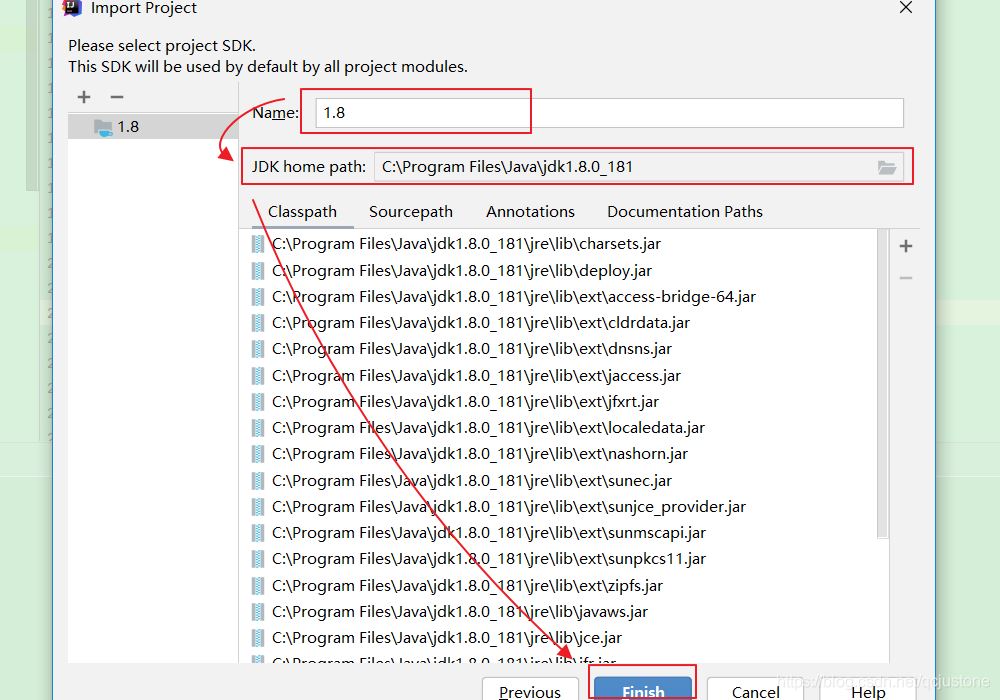Click the jar icon beside zipfs.jar
The width and height of the screenshot is (1000, 700).
[258, 586]
